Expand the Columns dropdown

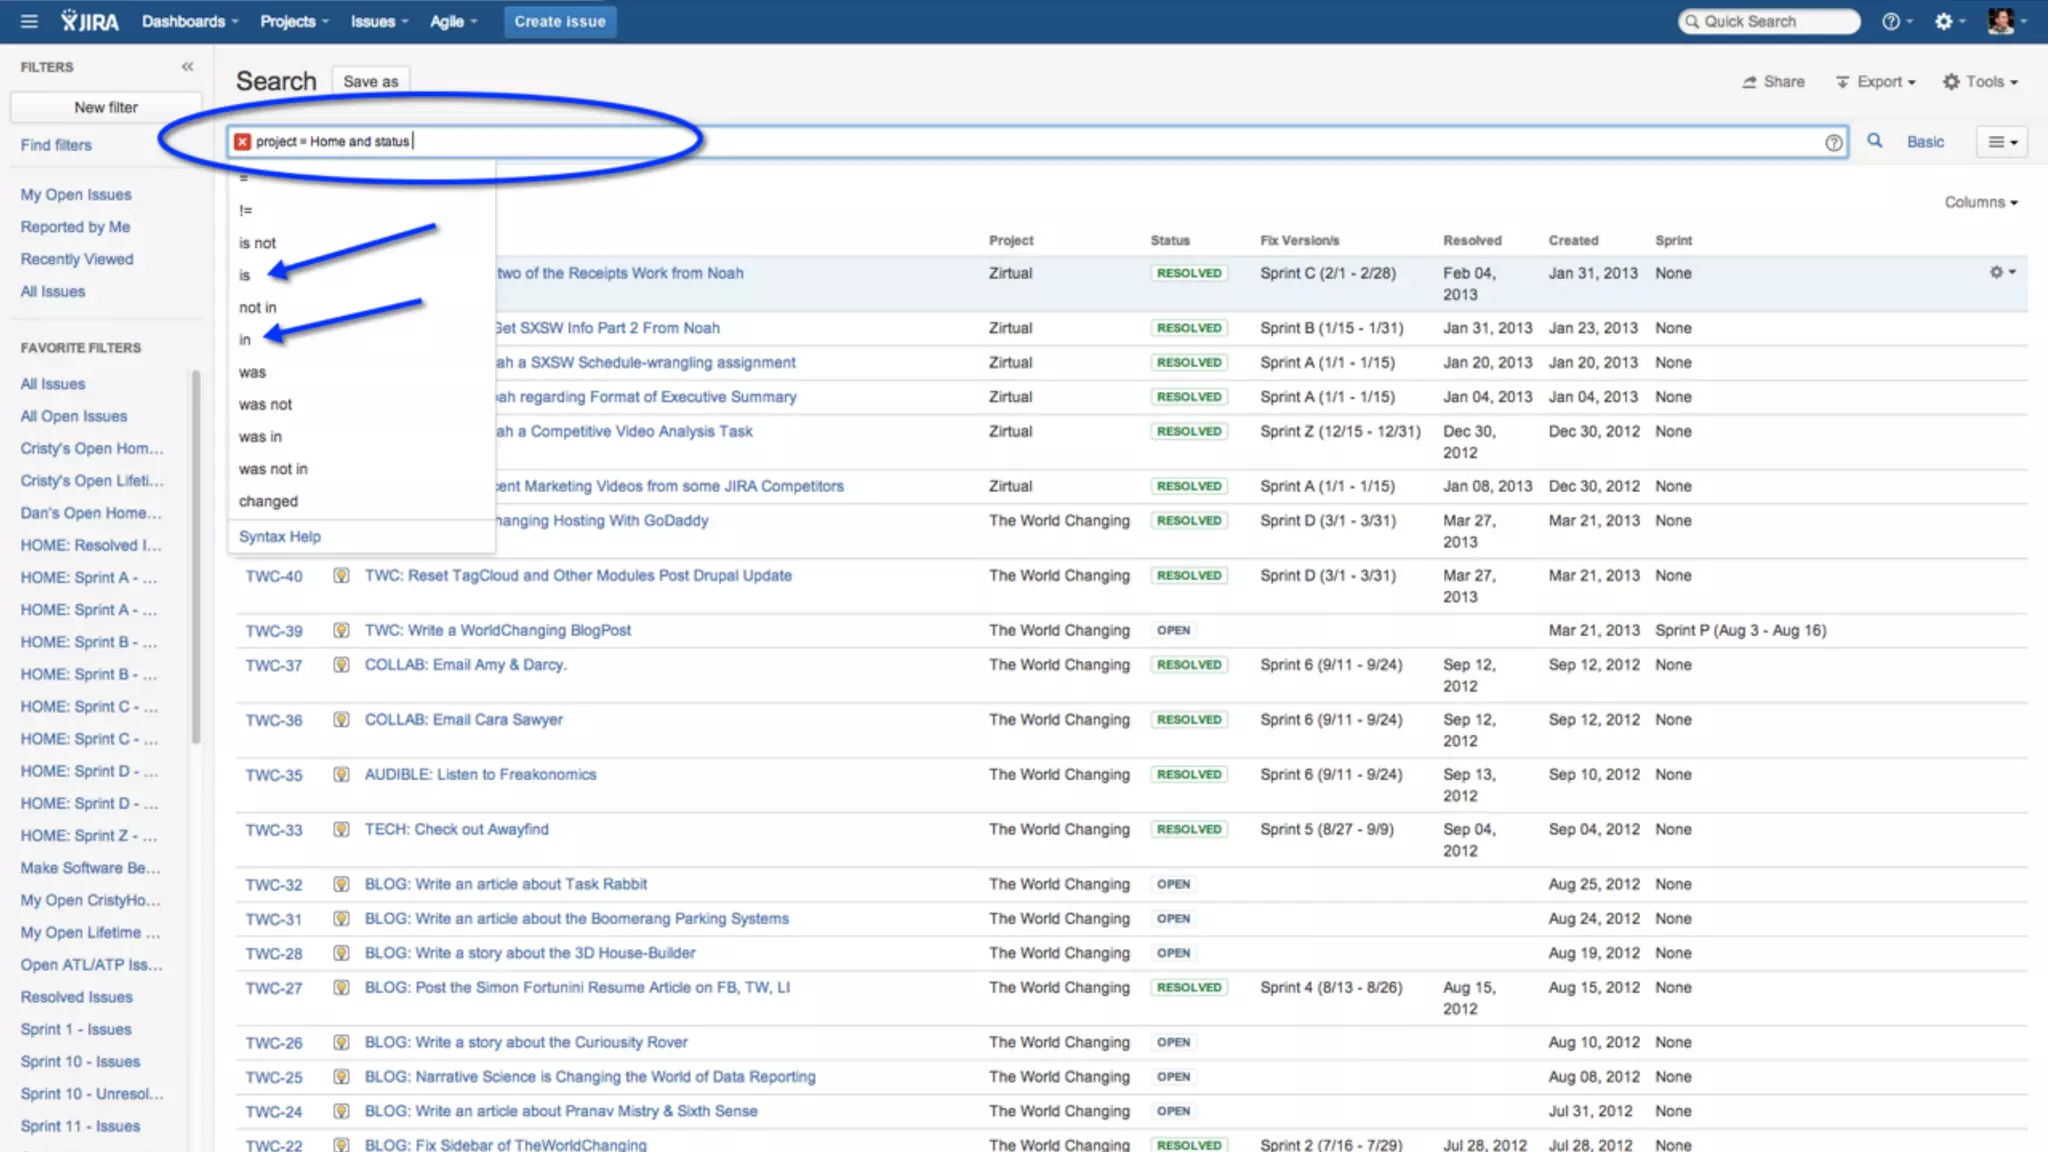pos(1980,202)
